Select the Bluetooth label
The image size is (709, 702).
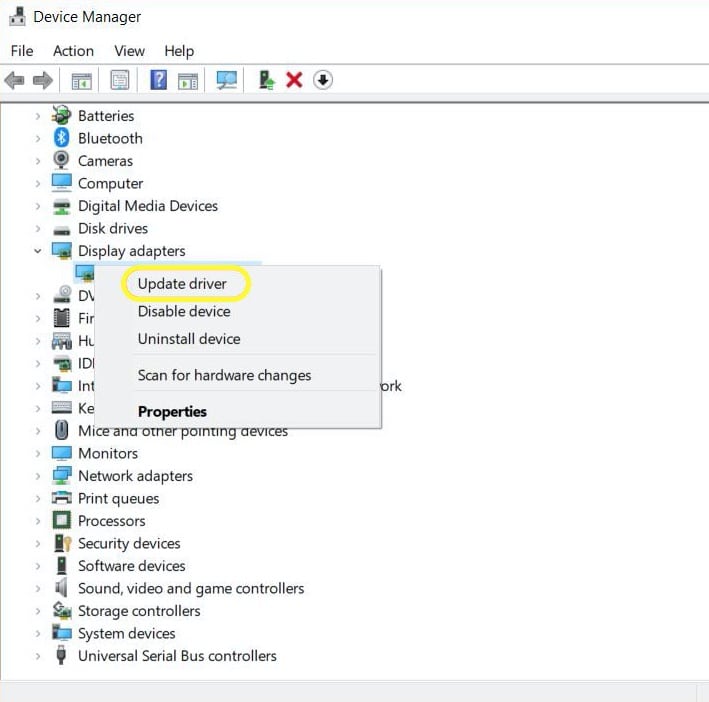click(110, 138)
